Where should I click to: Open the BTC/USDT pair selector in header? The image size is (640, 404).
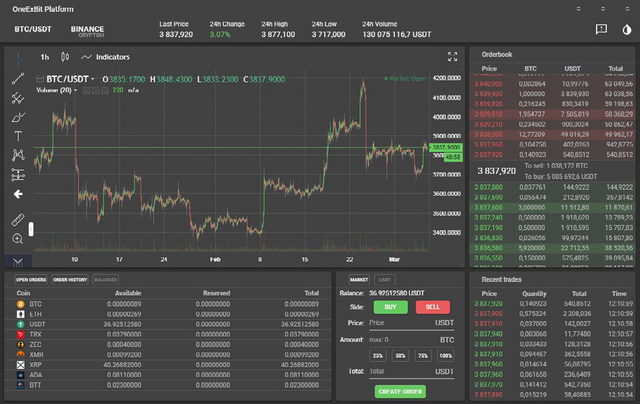point(33,29)
